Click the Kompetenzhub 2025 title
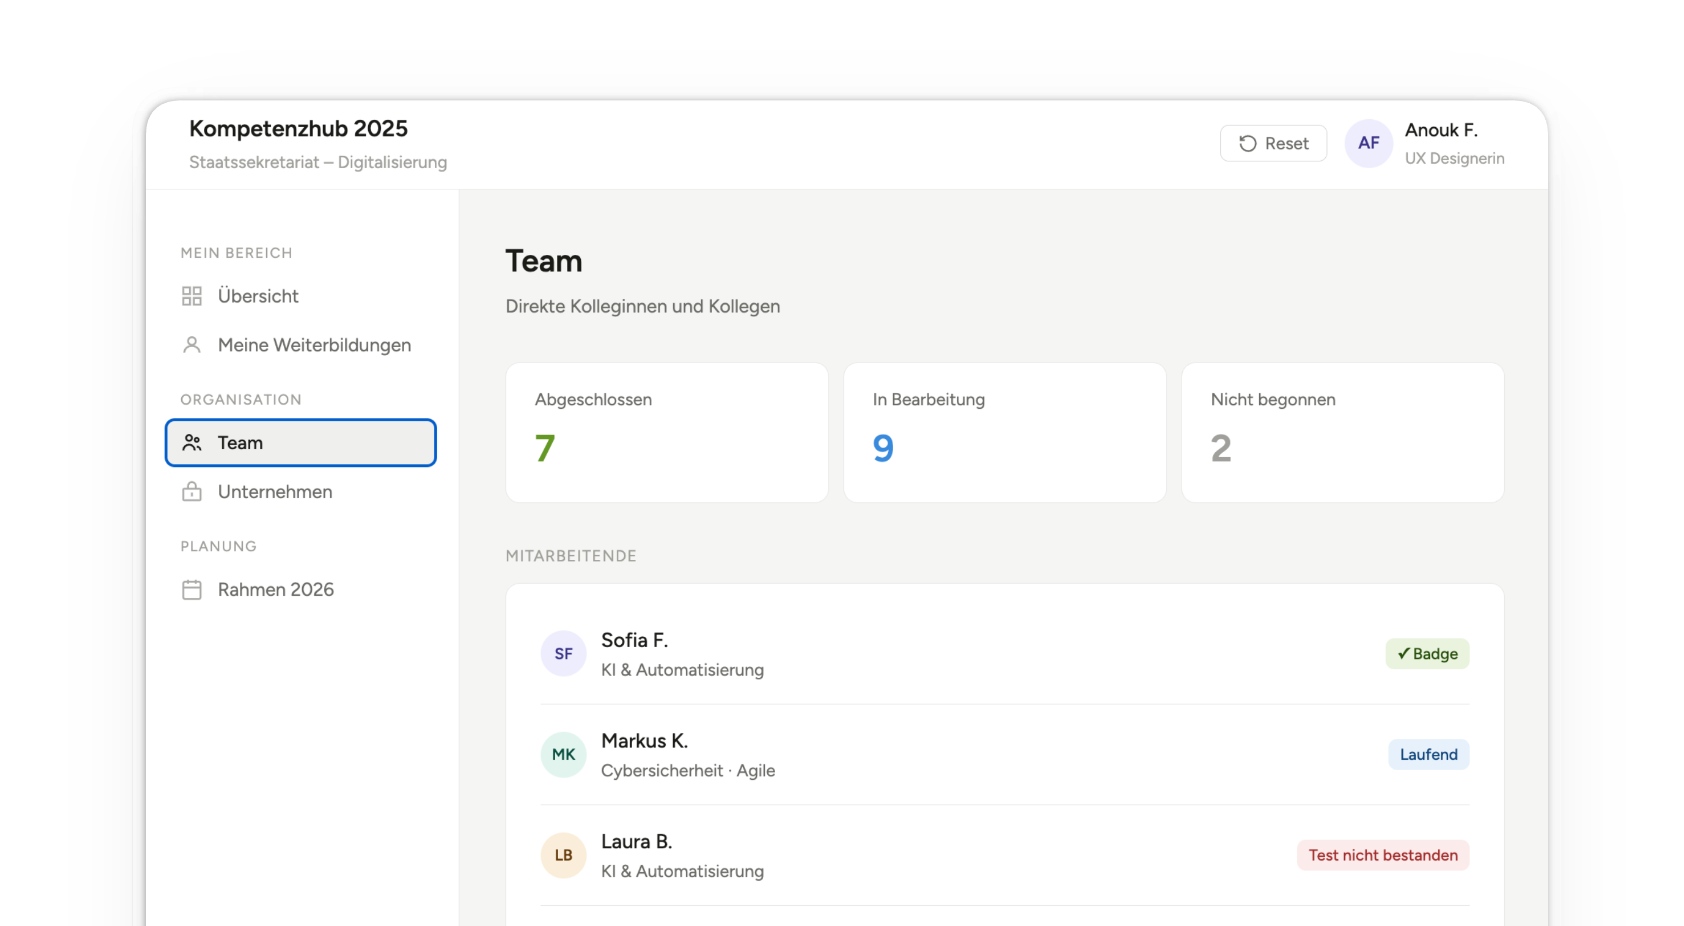This screenshot has height=926, width=1684. tap(298, 129)
